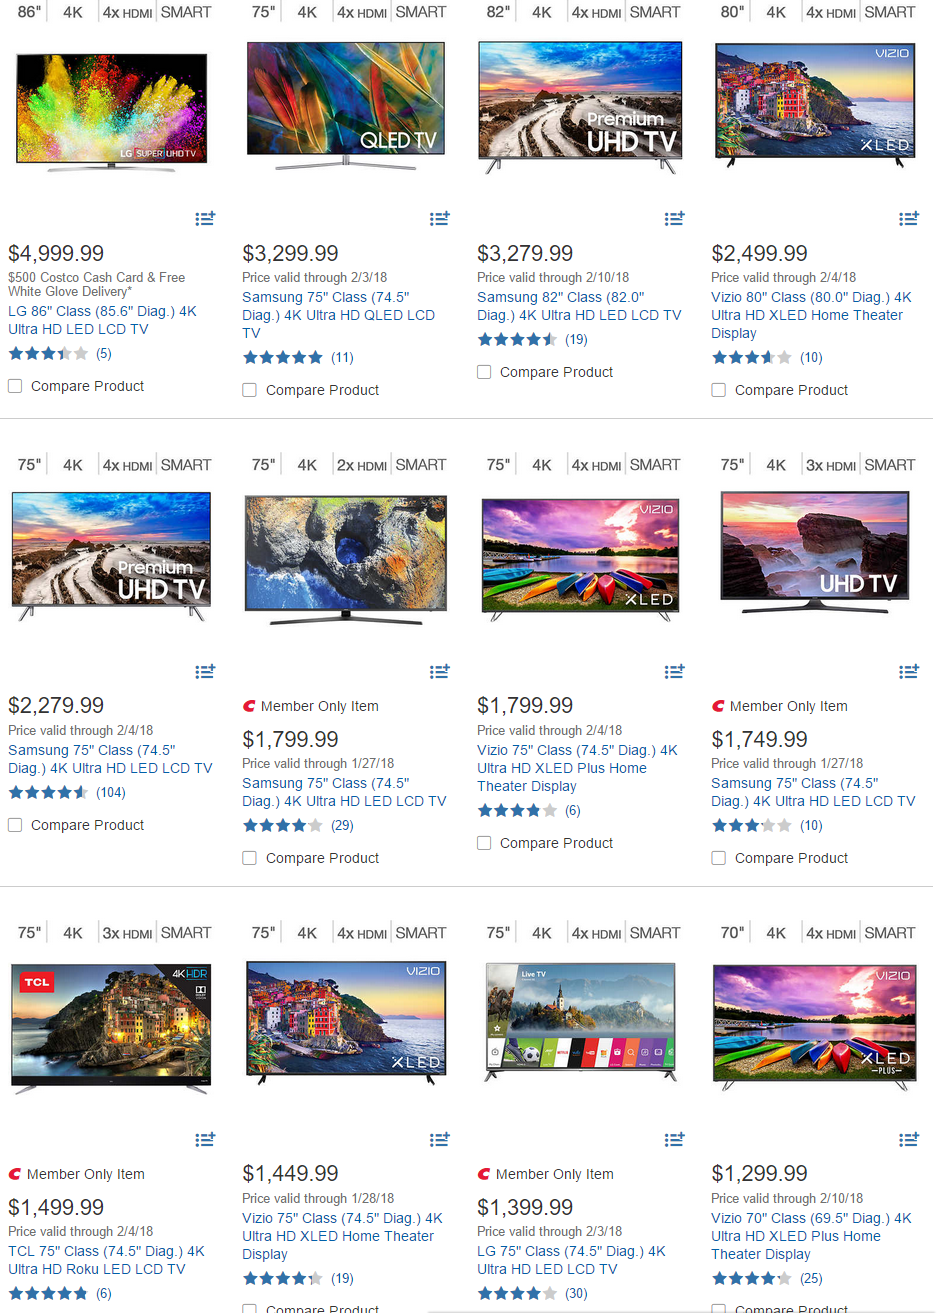Screen dimensions: 951x1313
Task: Click the LG Super UHD TV product image
Action: pyautogui.click(x=111, y=113)
